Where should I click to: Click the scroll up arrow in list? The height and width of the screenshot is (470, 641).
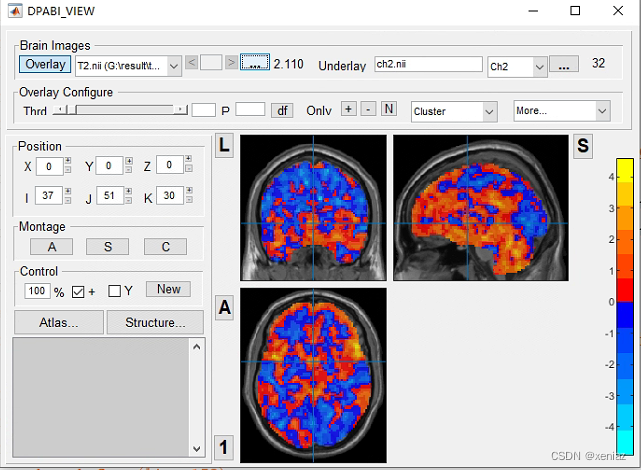click(x=197, y=347)
